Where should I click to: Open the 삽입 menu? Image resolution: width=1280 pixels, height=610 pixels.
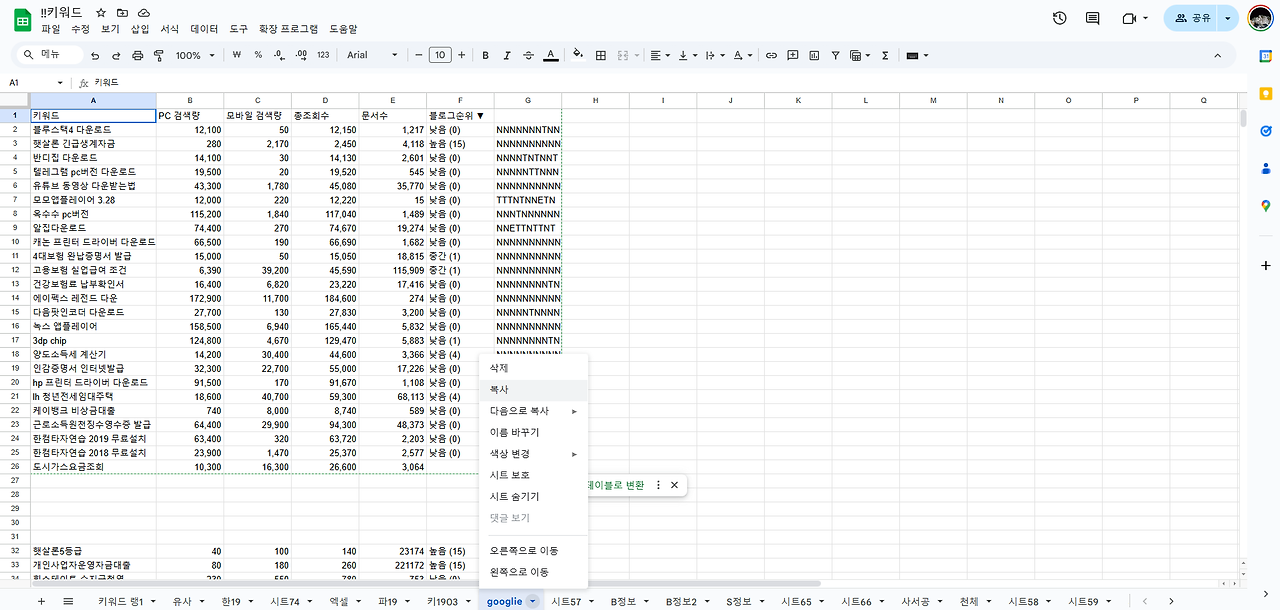pos(140,29)
